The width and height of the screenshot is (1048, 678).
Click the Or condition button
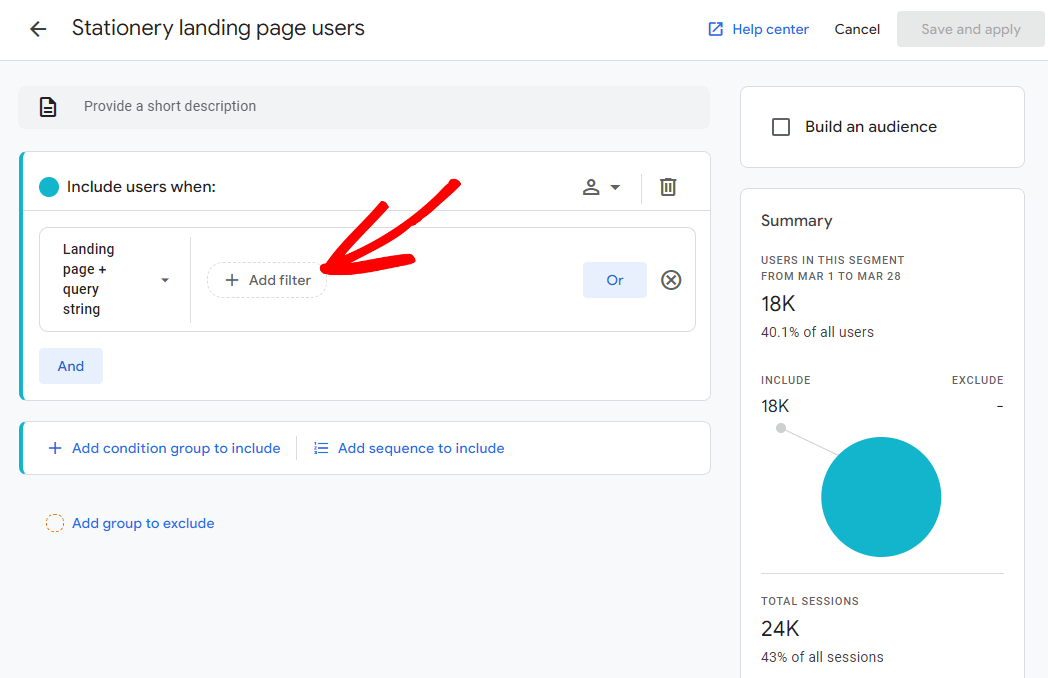(x=614, y=280)
